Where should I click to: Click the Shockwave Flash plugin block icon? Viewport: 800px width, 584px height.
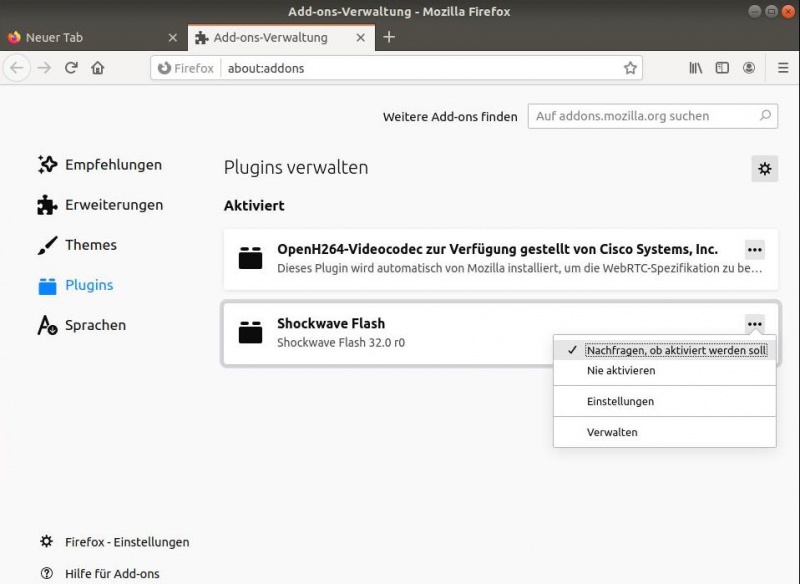coord(251,332)
